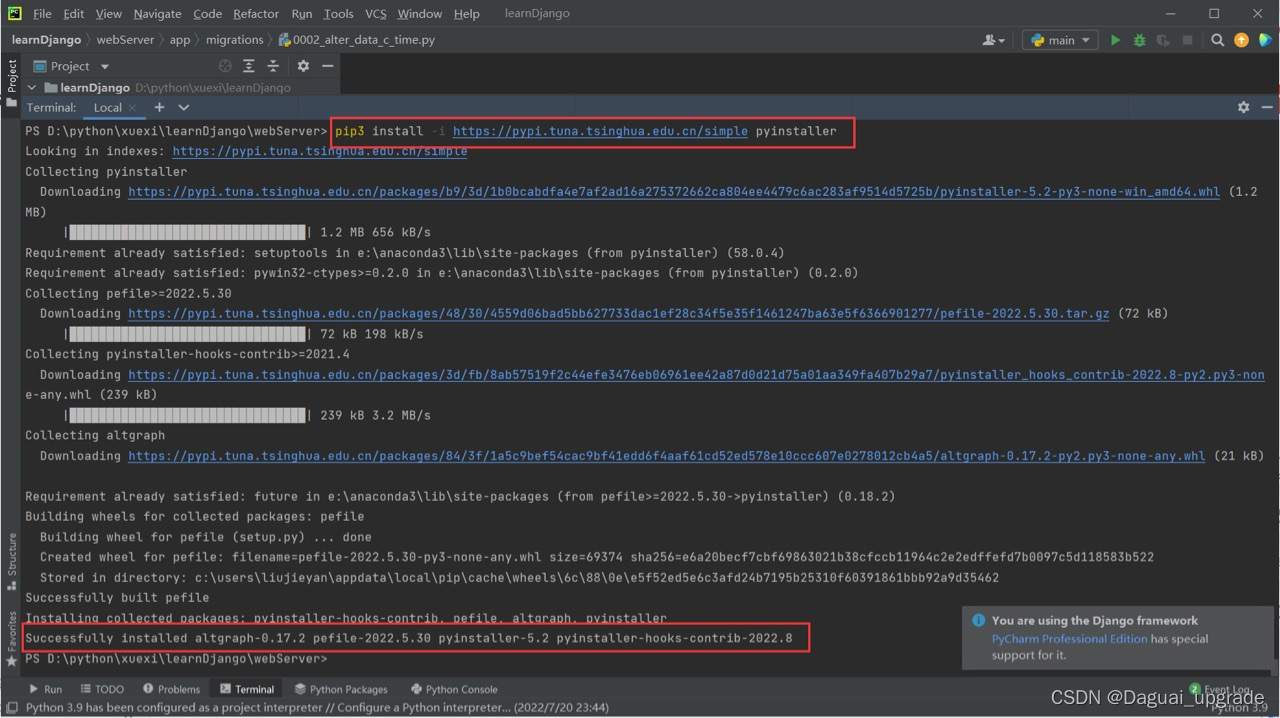
Task: Open the Code menu
Action: 207,14
